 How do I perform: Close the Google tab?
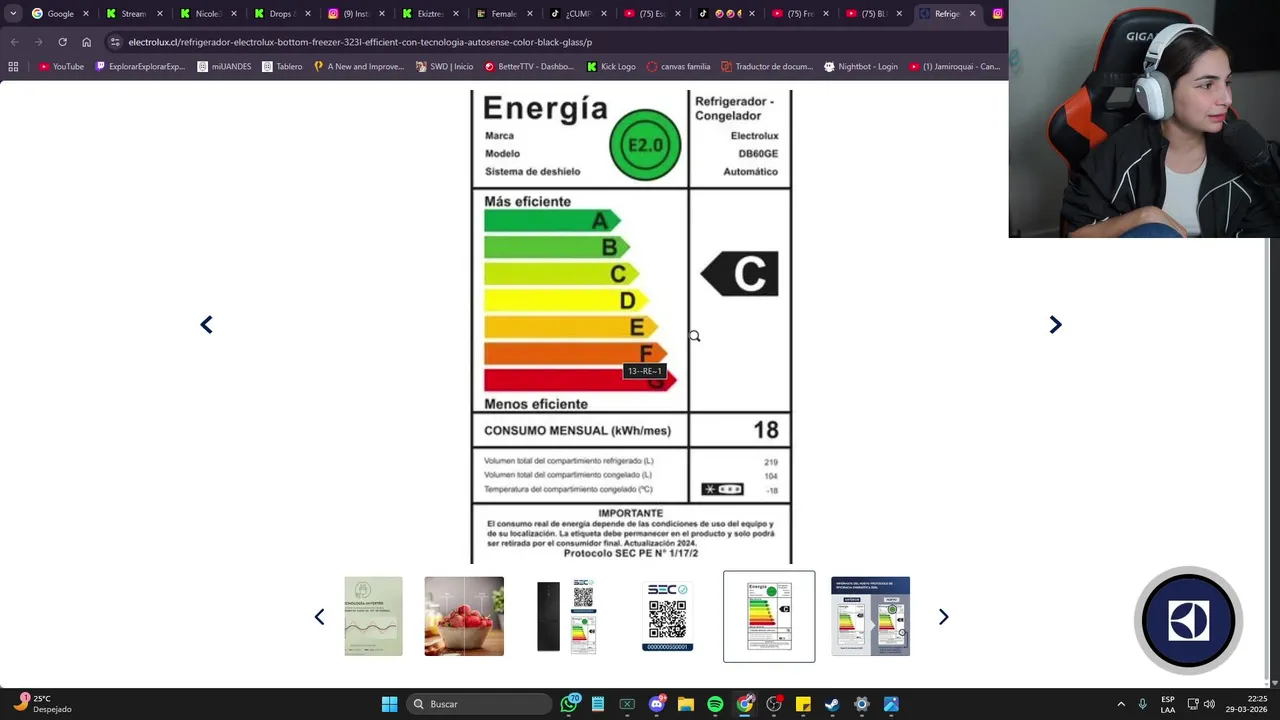tap(85, 14)
